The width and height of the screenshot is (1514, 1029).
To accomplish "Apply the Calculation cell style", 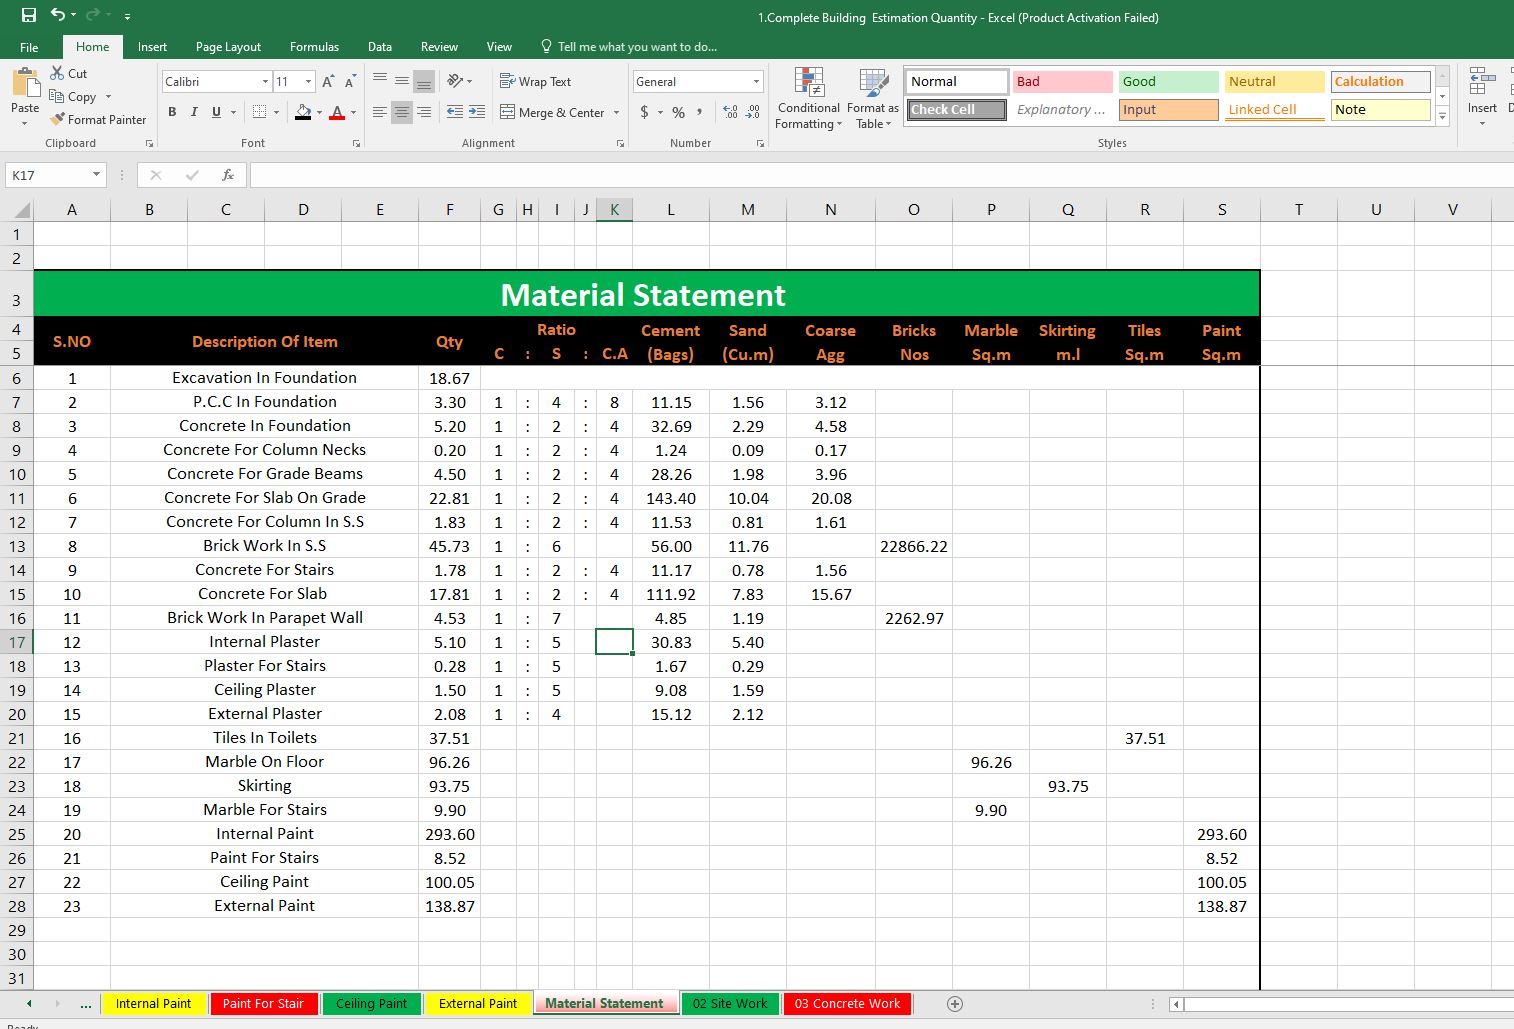I will [x=1380, y=82].
